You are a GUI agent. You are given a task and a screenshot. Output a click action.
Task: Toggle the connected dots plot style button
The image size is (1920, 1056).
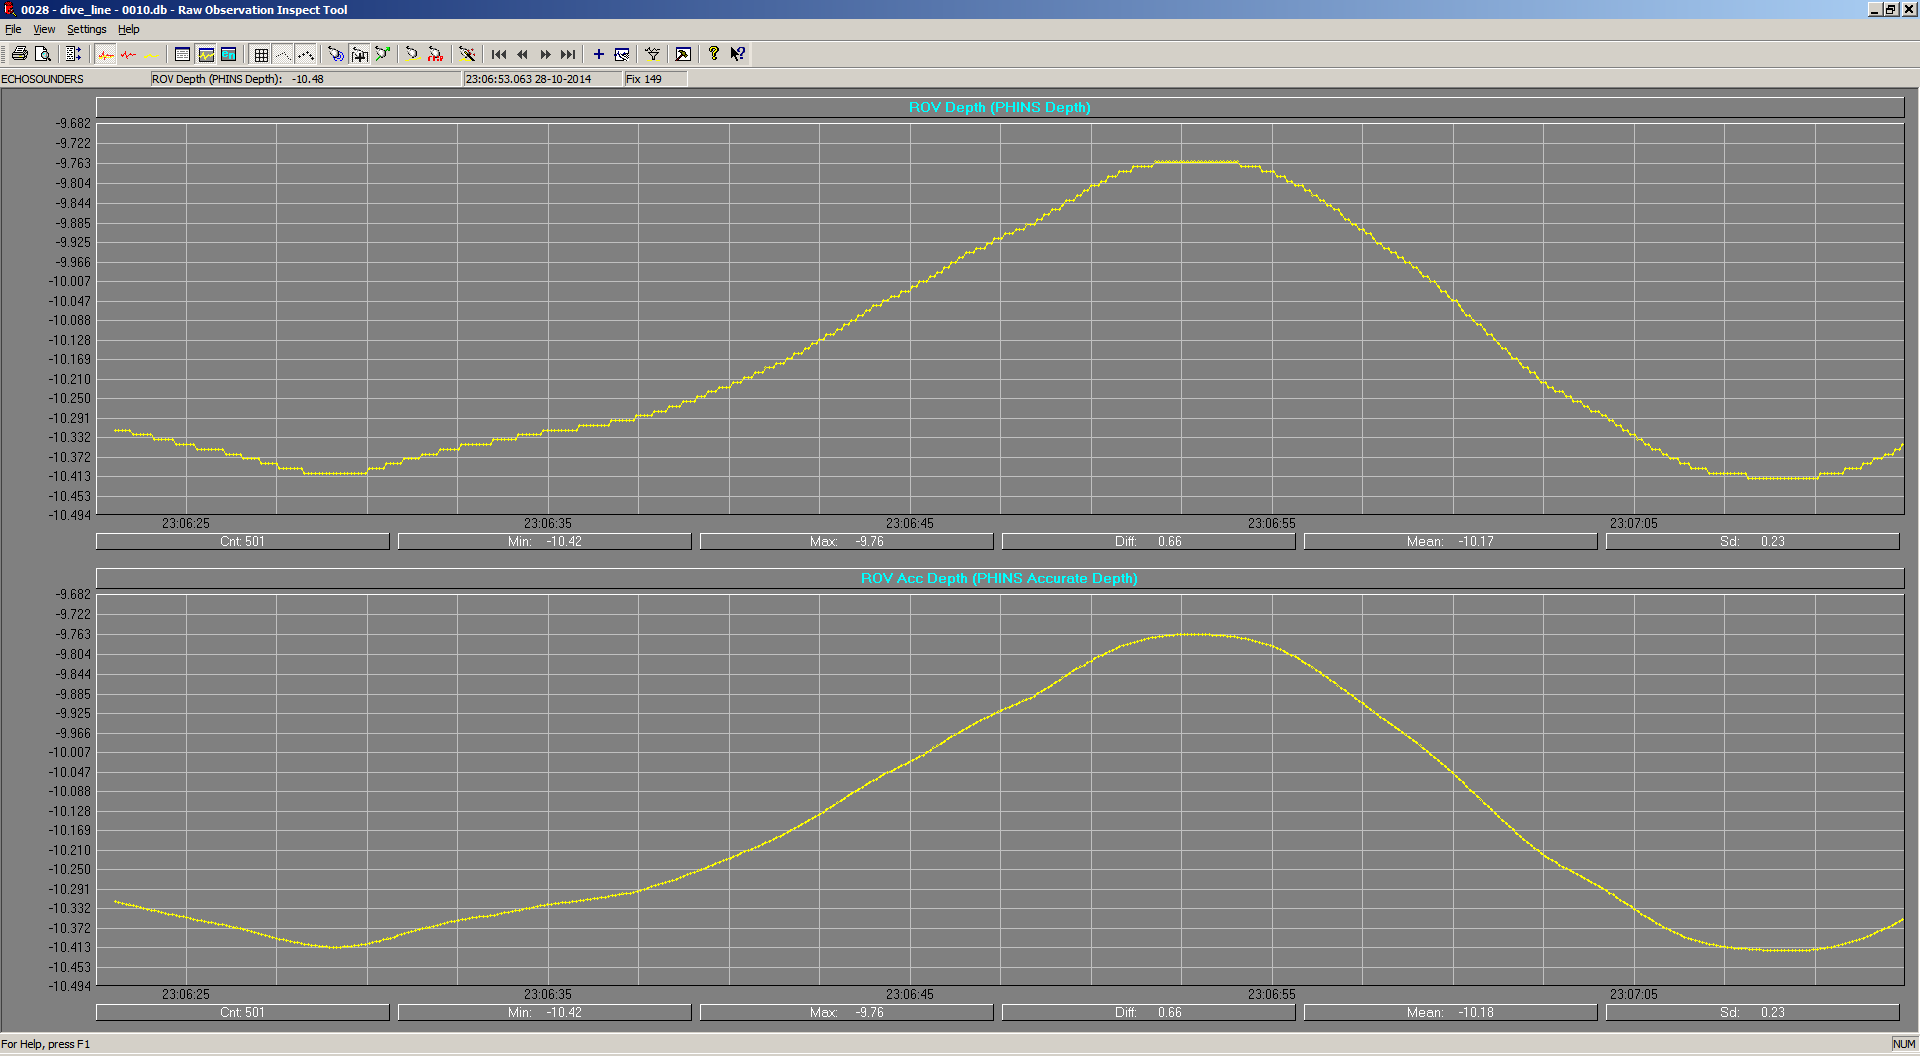point(306,54)
